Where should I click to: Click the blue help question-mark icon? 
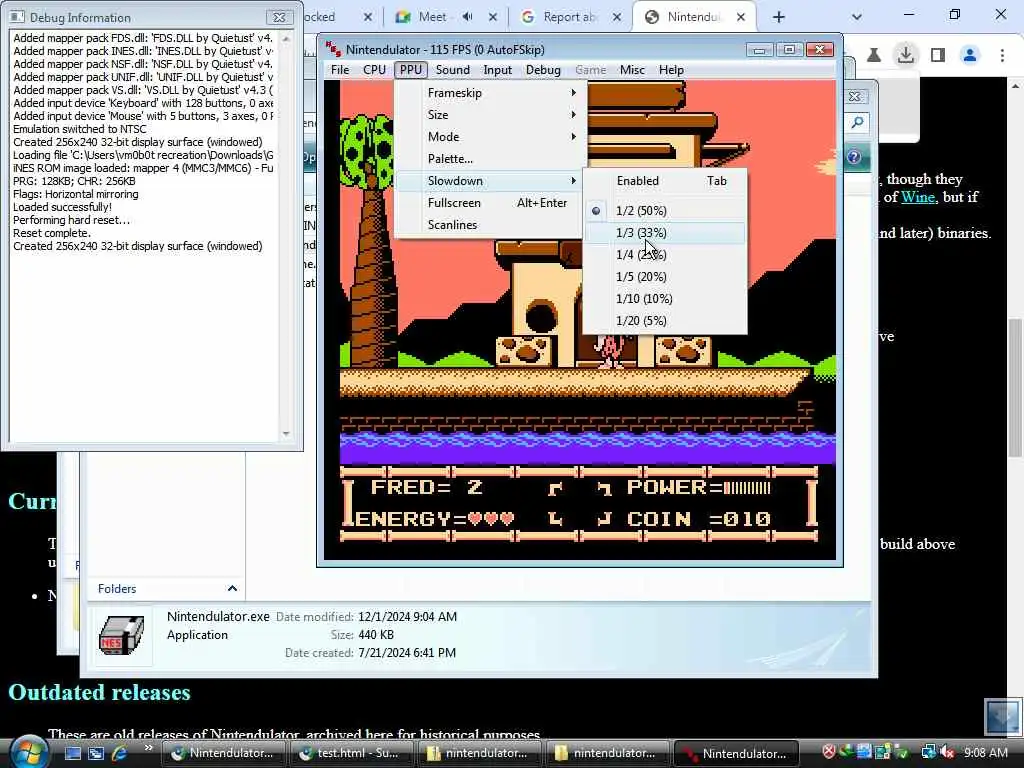pyautogui.click(x=854, y=157)
